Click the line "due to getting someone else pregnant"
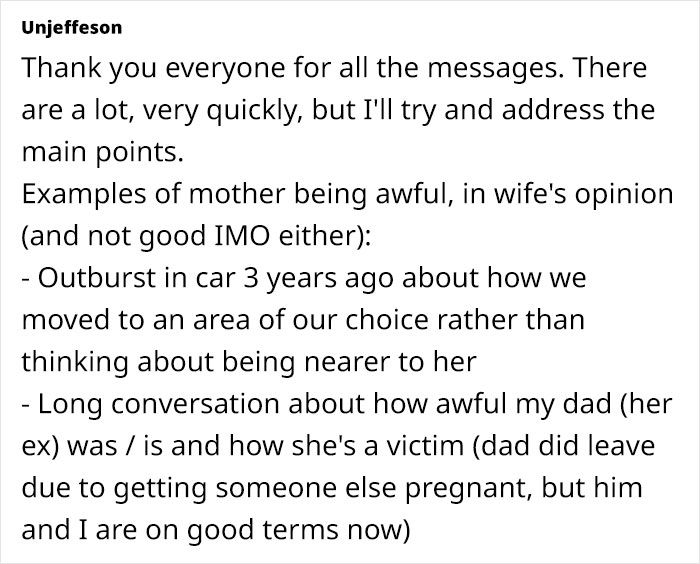This screenshot has height=564, width=700. (x=332, y=488)
